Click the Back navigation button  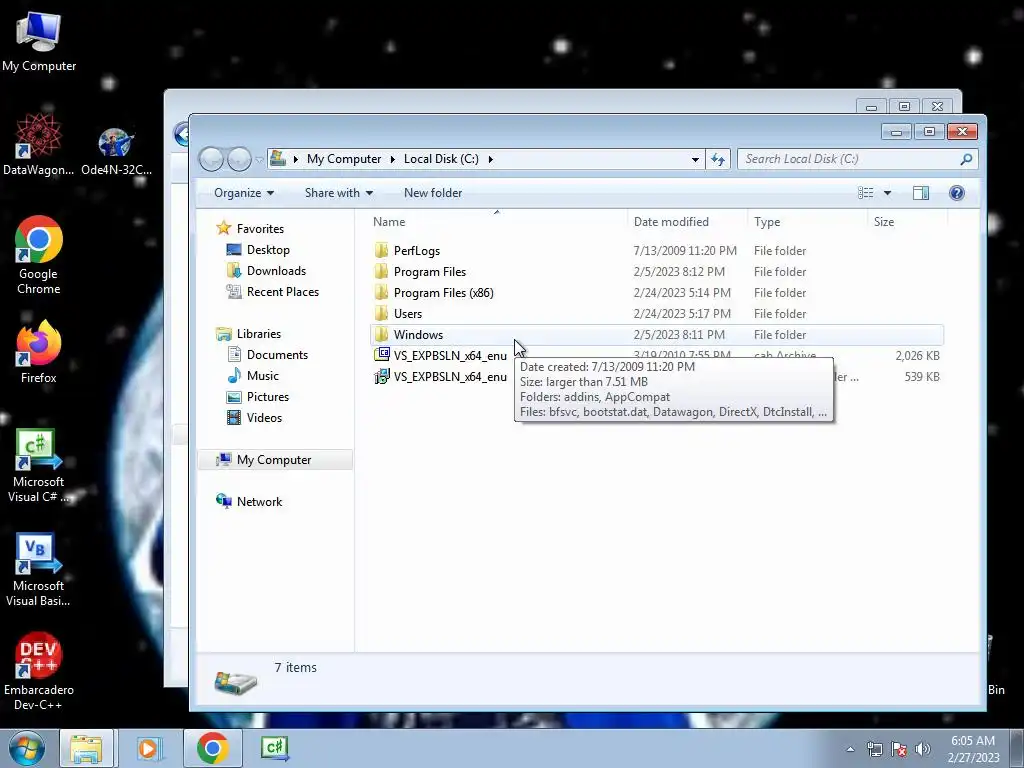(x=211, y=159)
